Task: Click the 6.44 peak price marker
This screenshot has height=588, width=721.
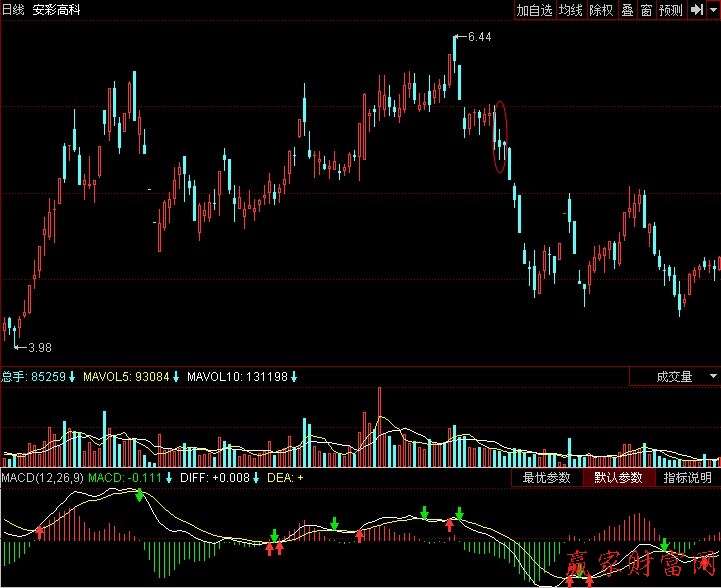Action: tap(479, 37)
